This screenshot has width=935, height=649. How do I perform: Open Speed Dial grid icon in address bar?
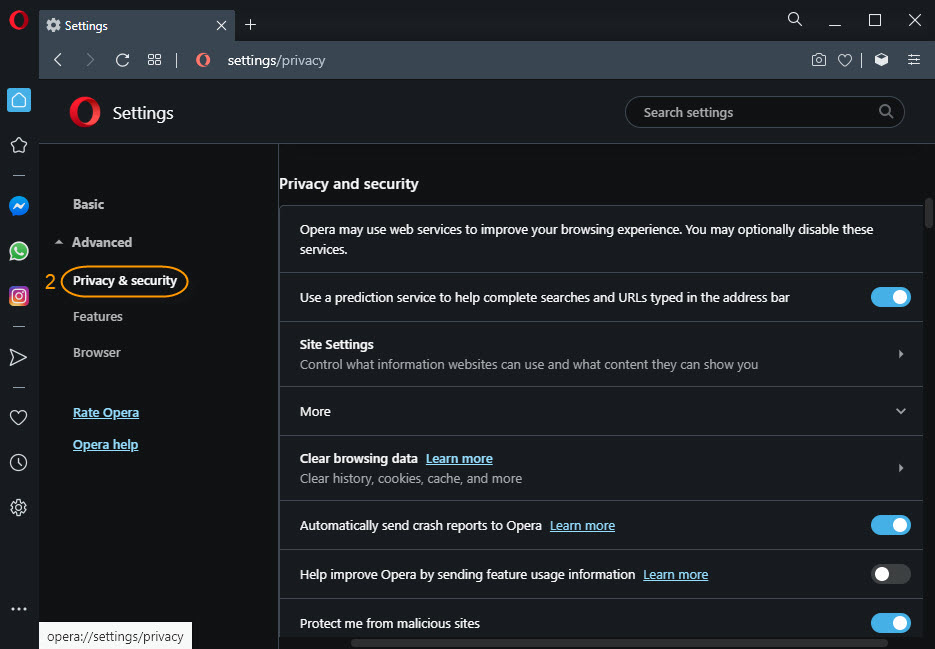click(154, 60)
